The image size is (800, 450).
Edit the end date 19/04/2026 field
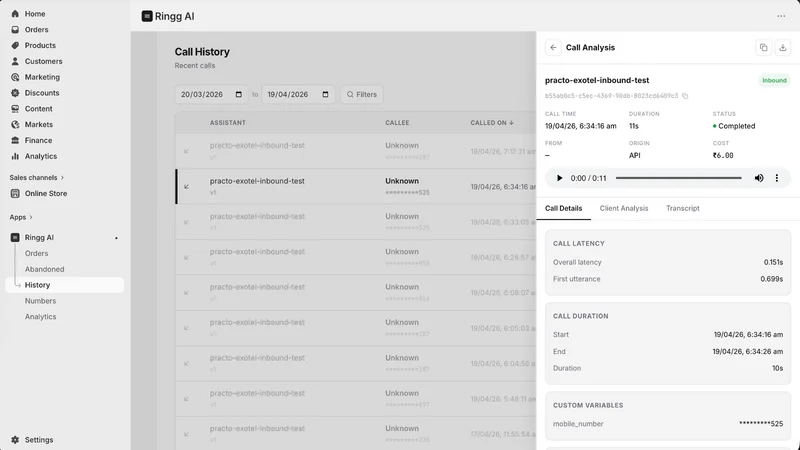(298, 94)
